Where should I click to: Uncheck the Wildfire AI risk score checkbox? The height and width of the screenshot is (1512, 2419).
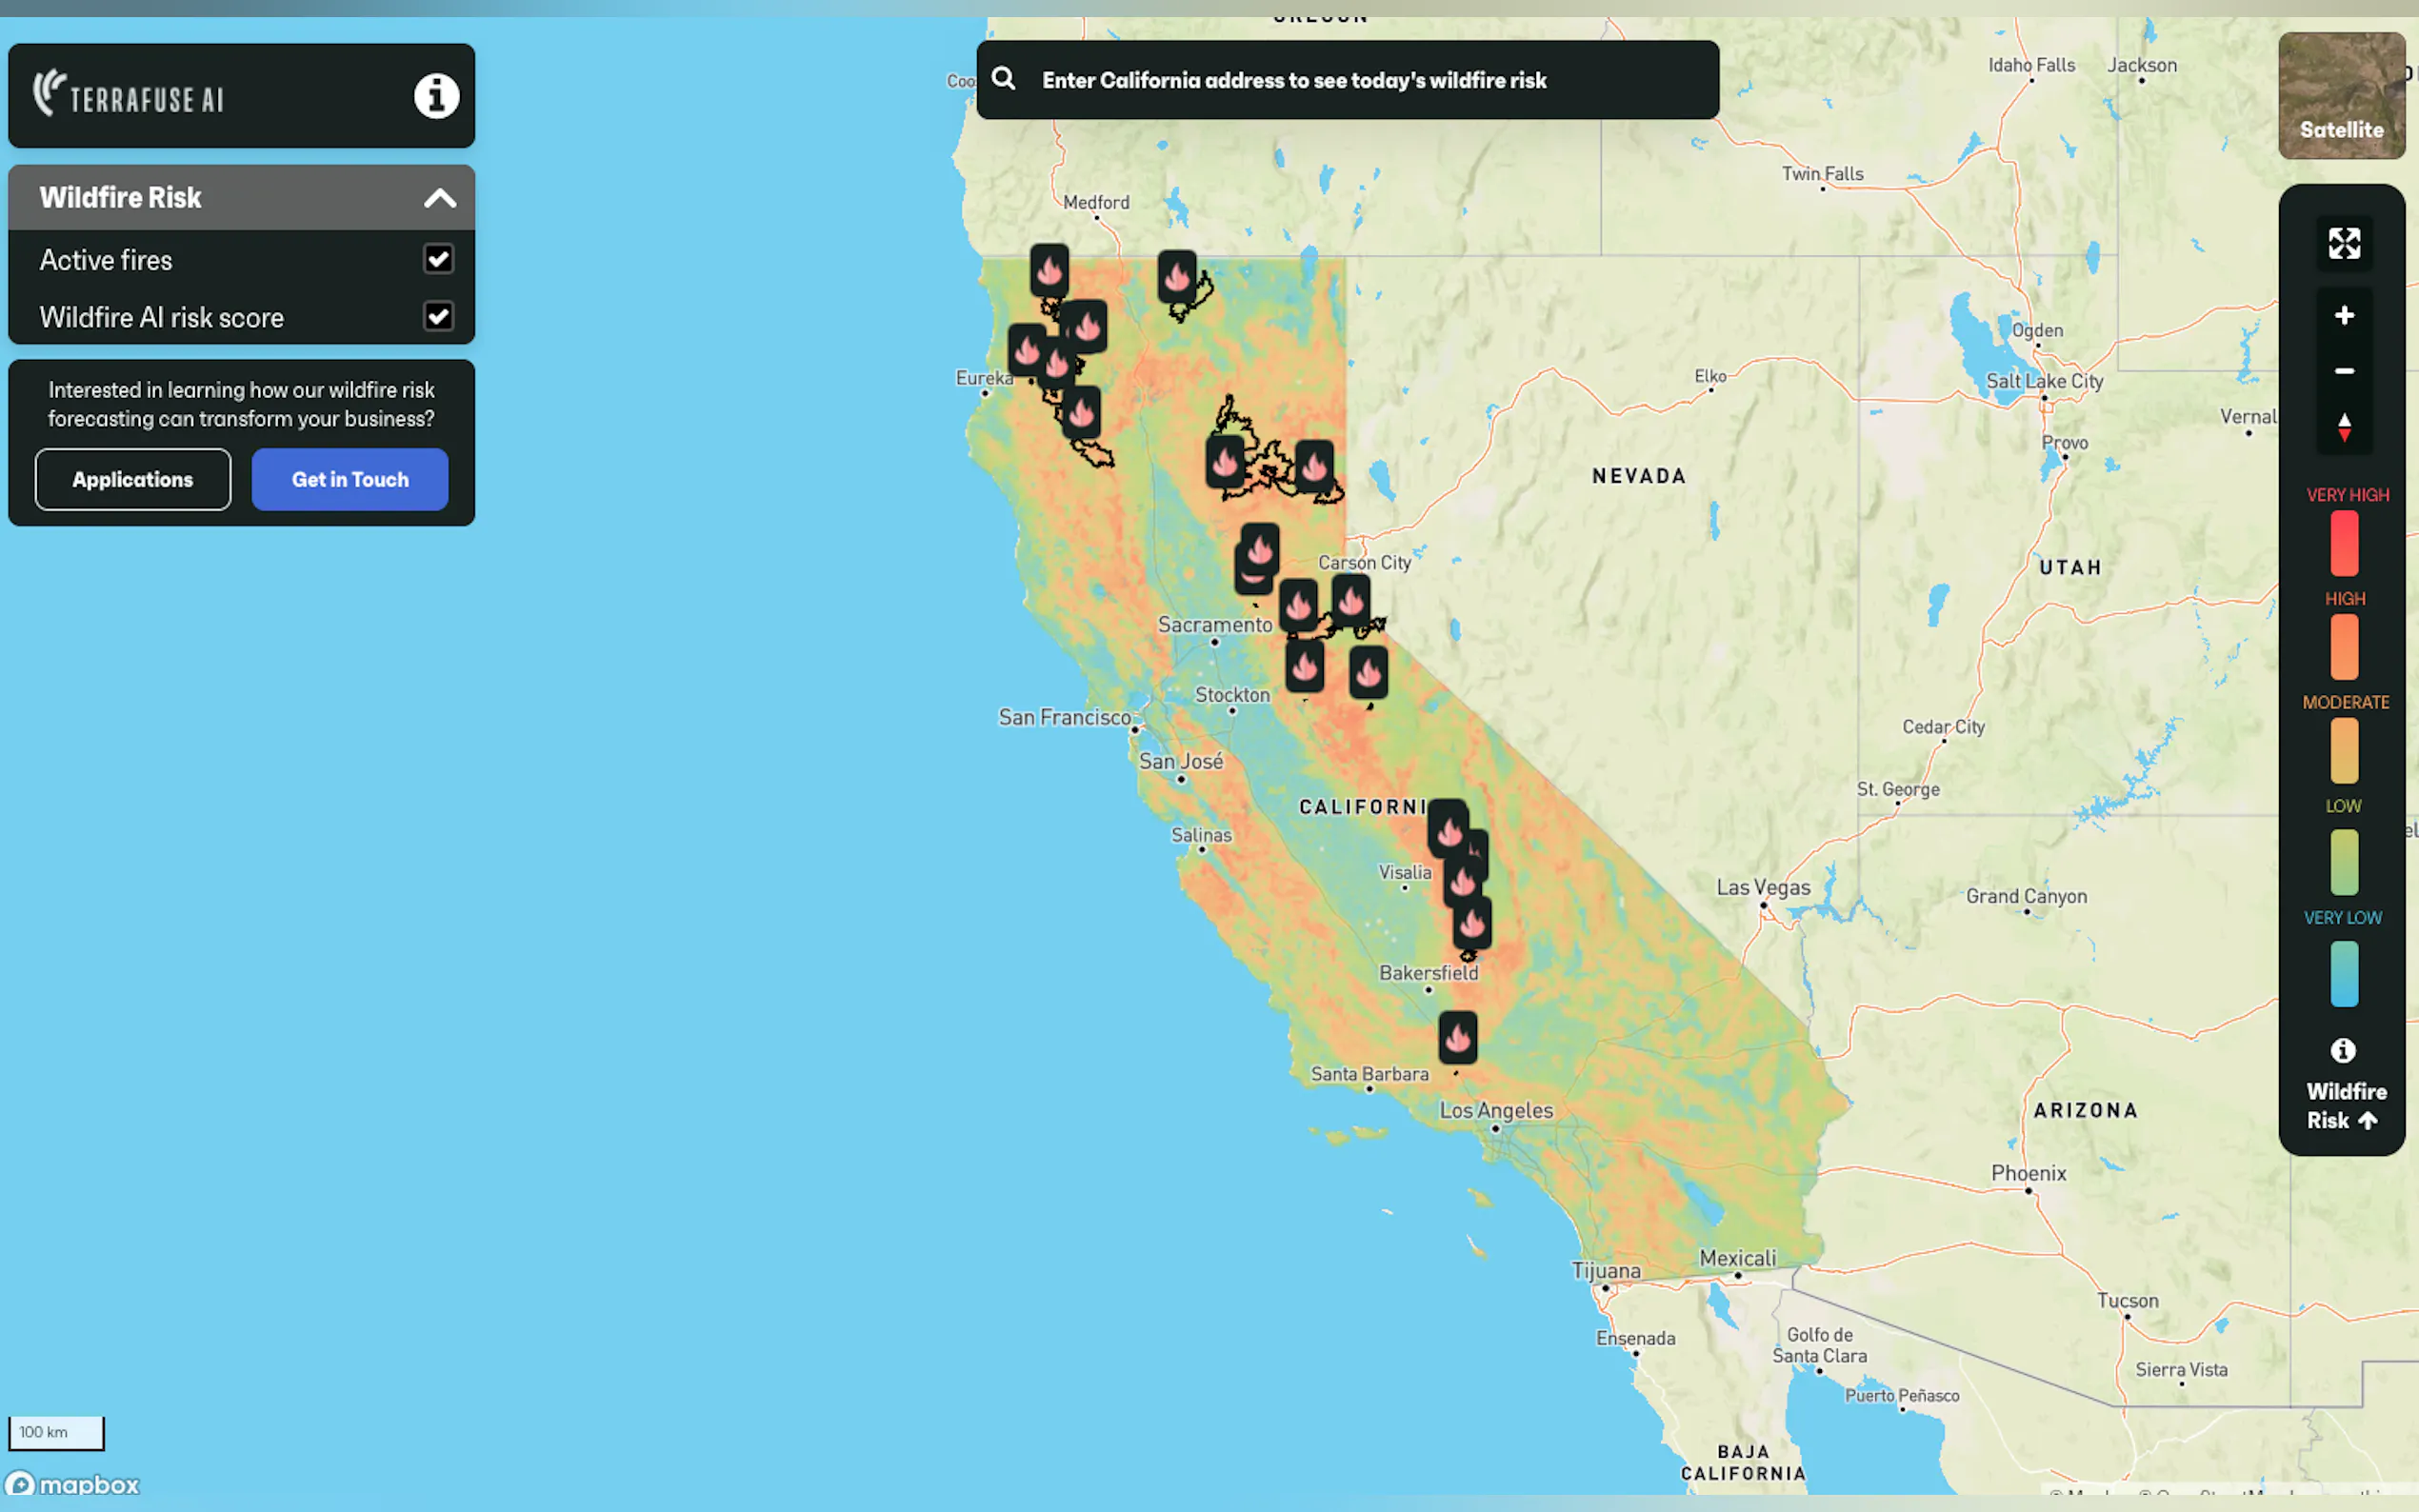click(438, 317)
